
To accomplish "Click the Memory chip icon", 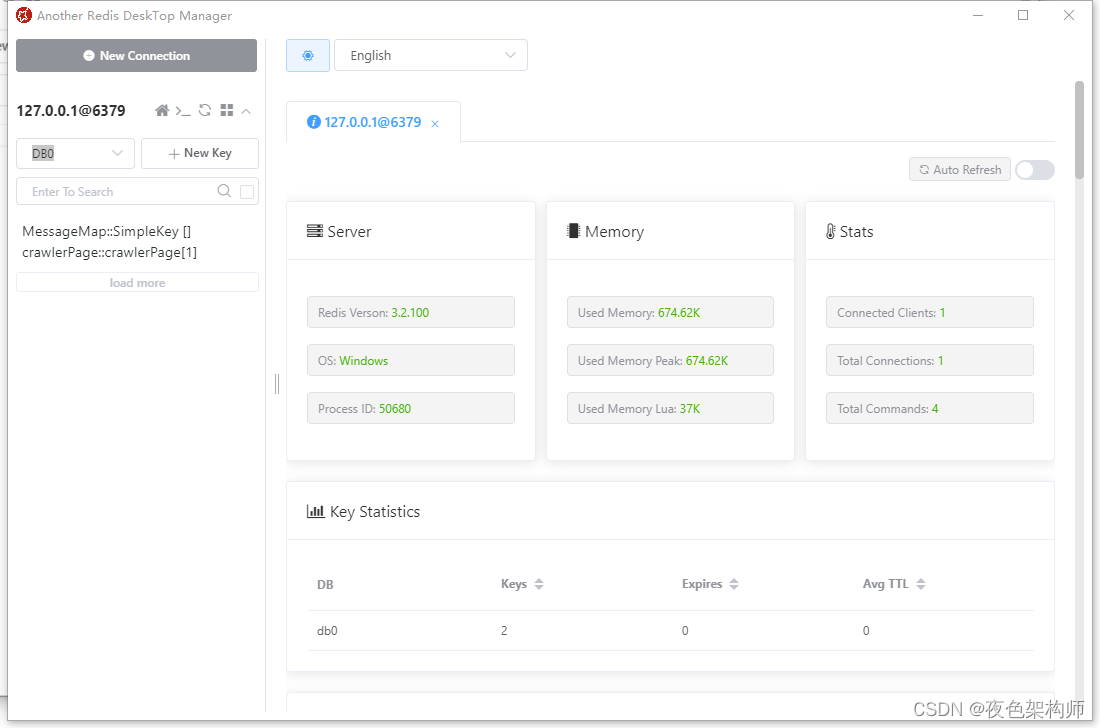I will click(573, 231).
